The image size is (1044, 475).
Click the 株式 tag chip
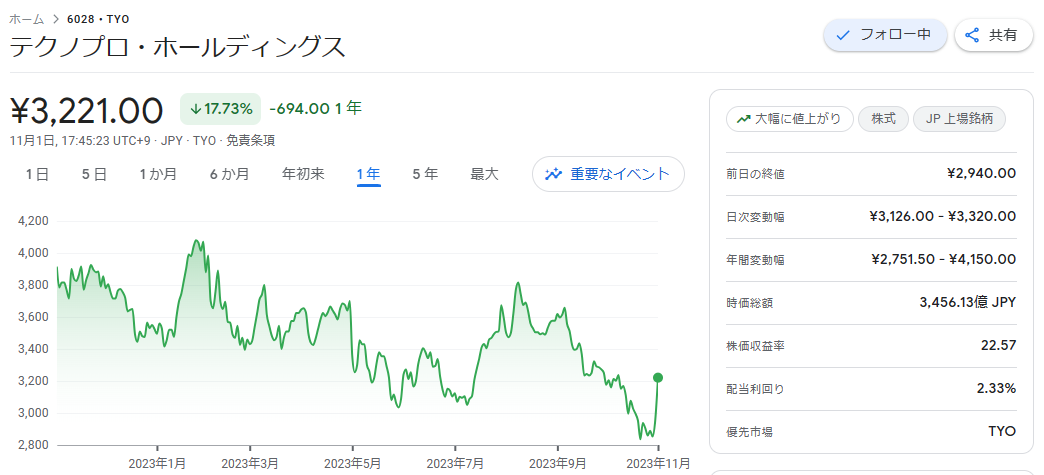(x=884, y=119)
